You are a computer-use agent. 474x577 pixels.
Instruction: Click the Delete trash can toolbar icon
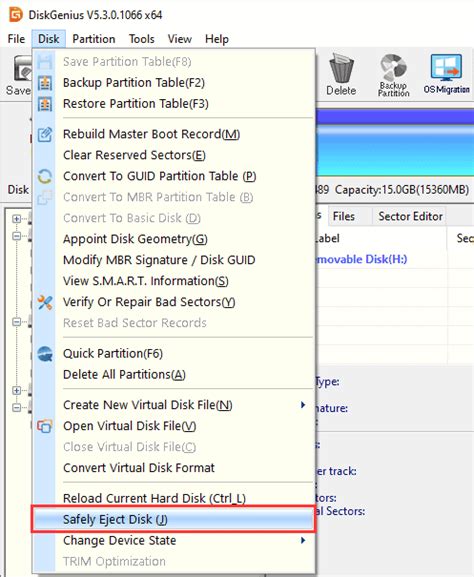point(341,68)
